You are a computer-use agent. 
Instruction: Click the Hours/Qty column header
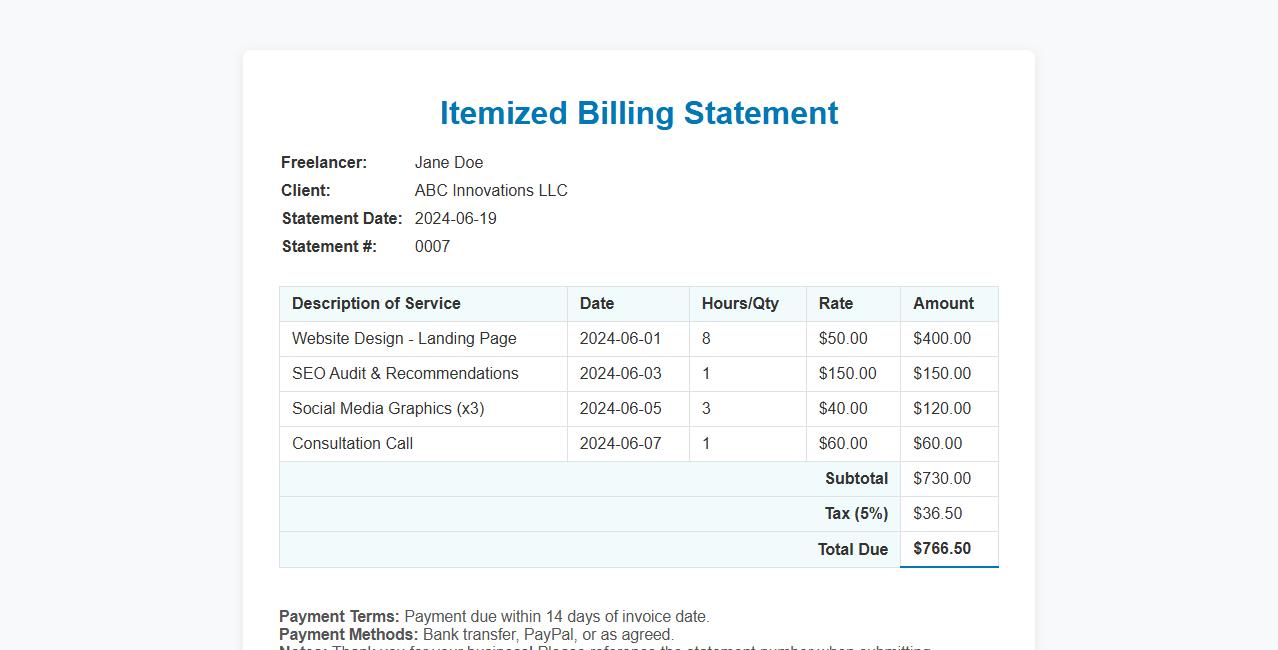point(738,303)
